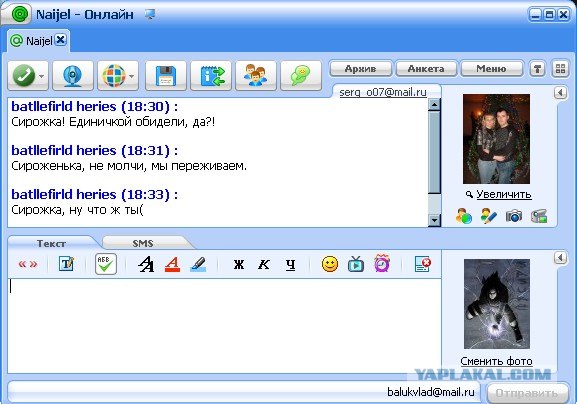Collapse the own photo panel arrow
This screenshot has height=404, width=577.
click(560, 258)
